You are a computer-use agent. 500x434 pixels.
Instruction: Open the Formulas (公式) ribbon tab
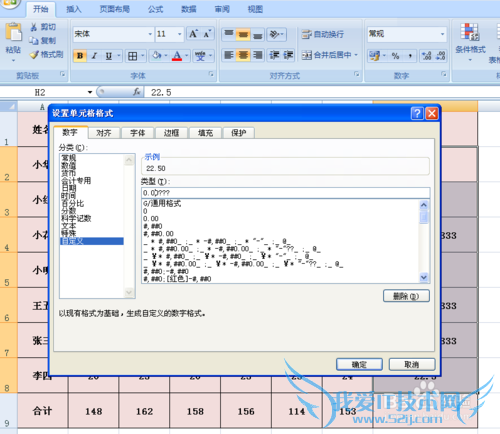(156, 9)
